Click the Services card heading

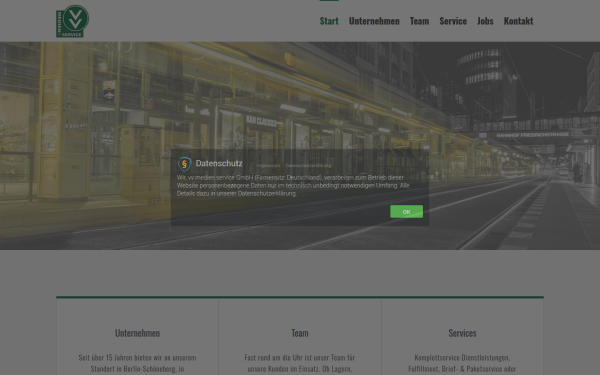pyautogui.click(x=462, y=333)
